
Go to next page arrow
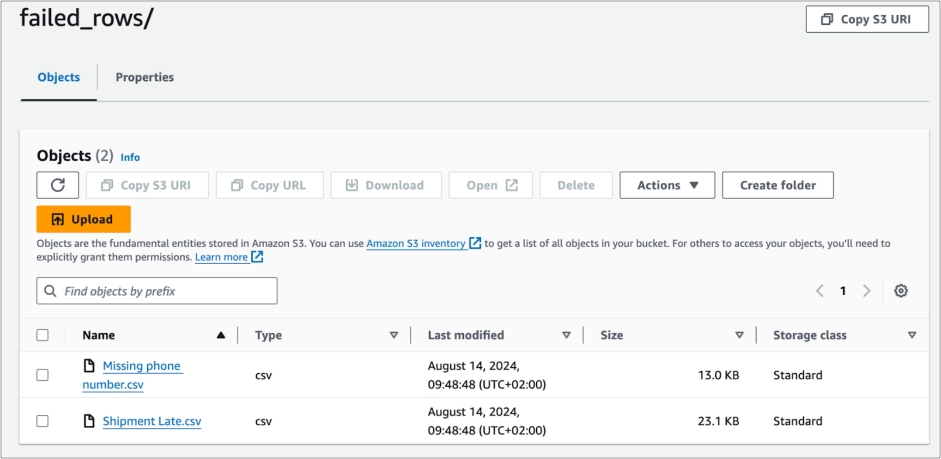866,291
